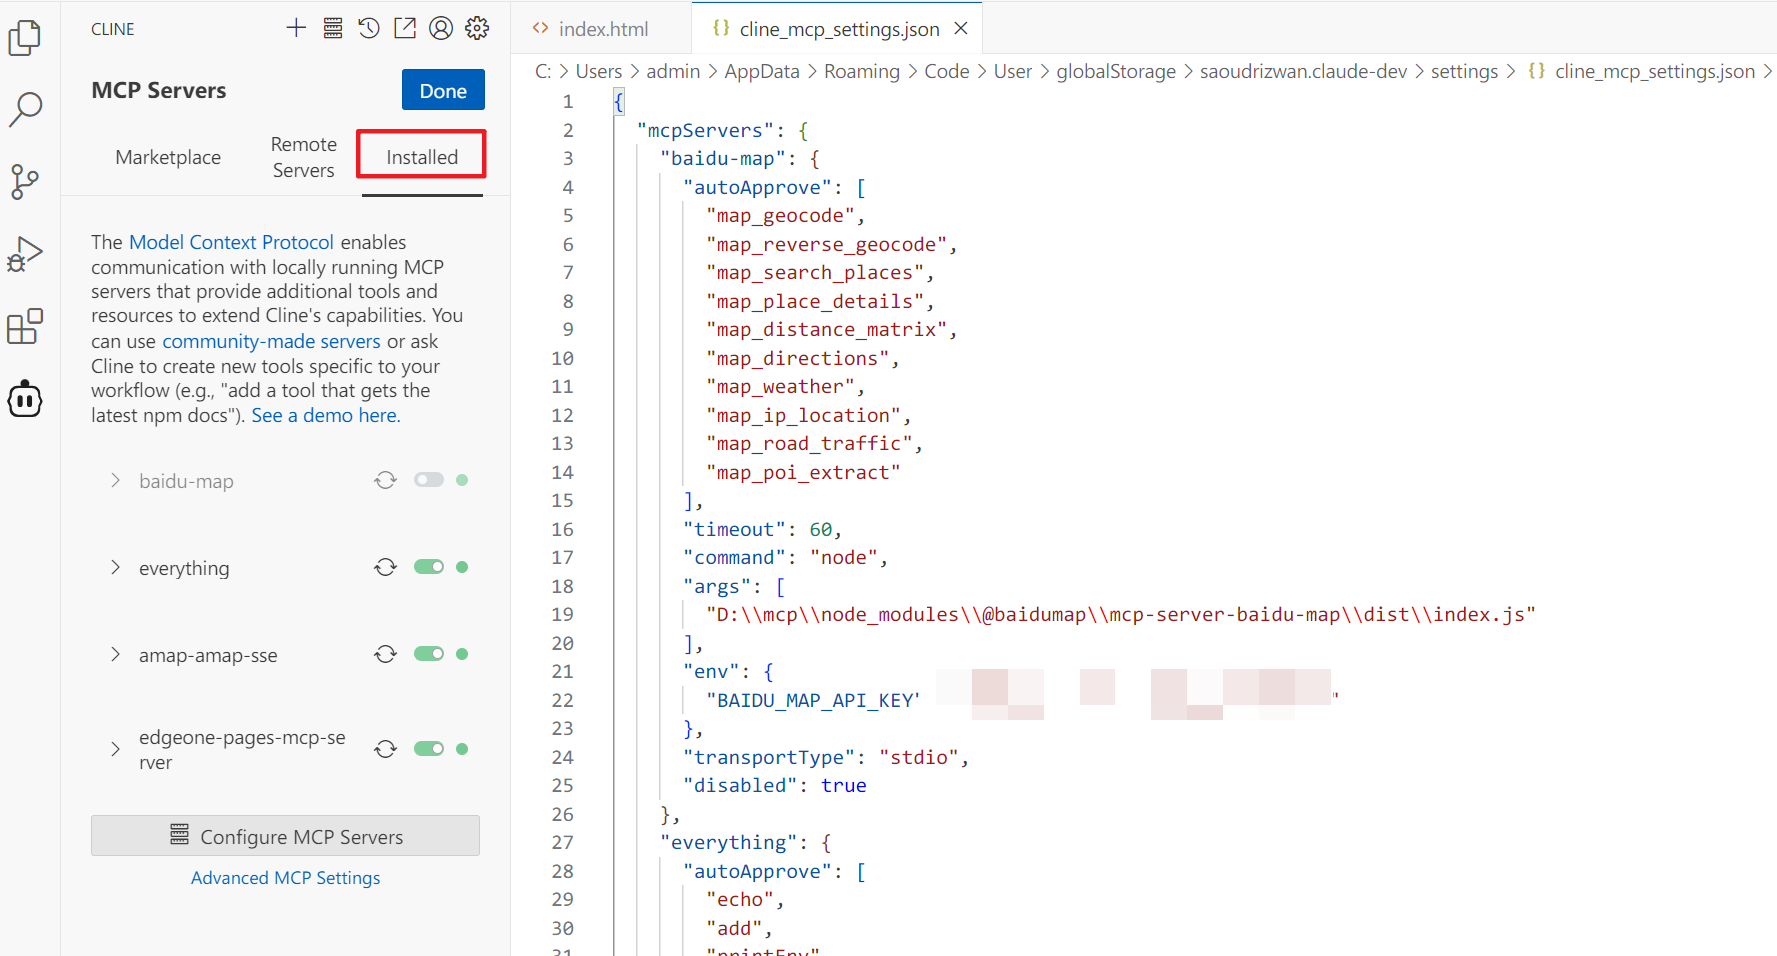Image resolution: width=1777 pixels, height=956 pixels.
Task: Disable the edgeone-pages-mcp-server toggle
Action: (x=429, y=749)
